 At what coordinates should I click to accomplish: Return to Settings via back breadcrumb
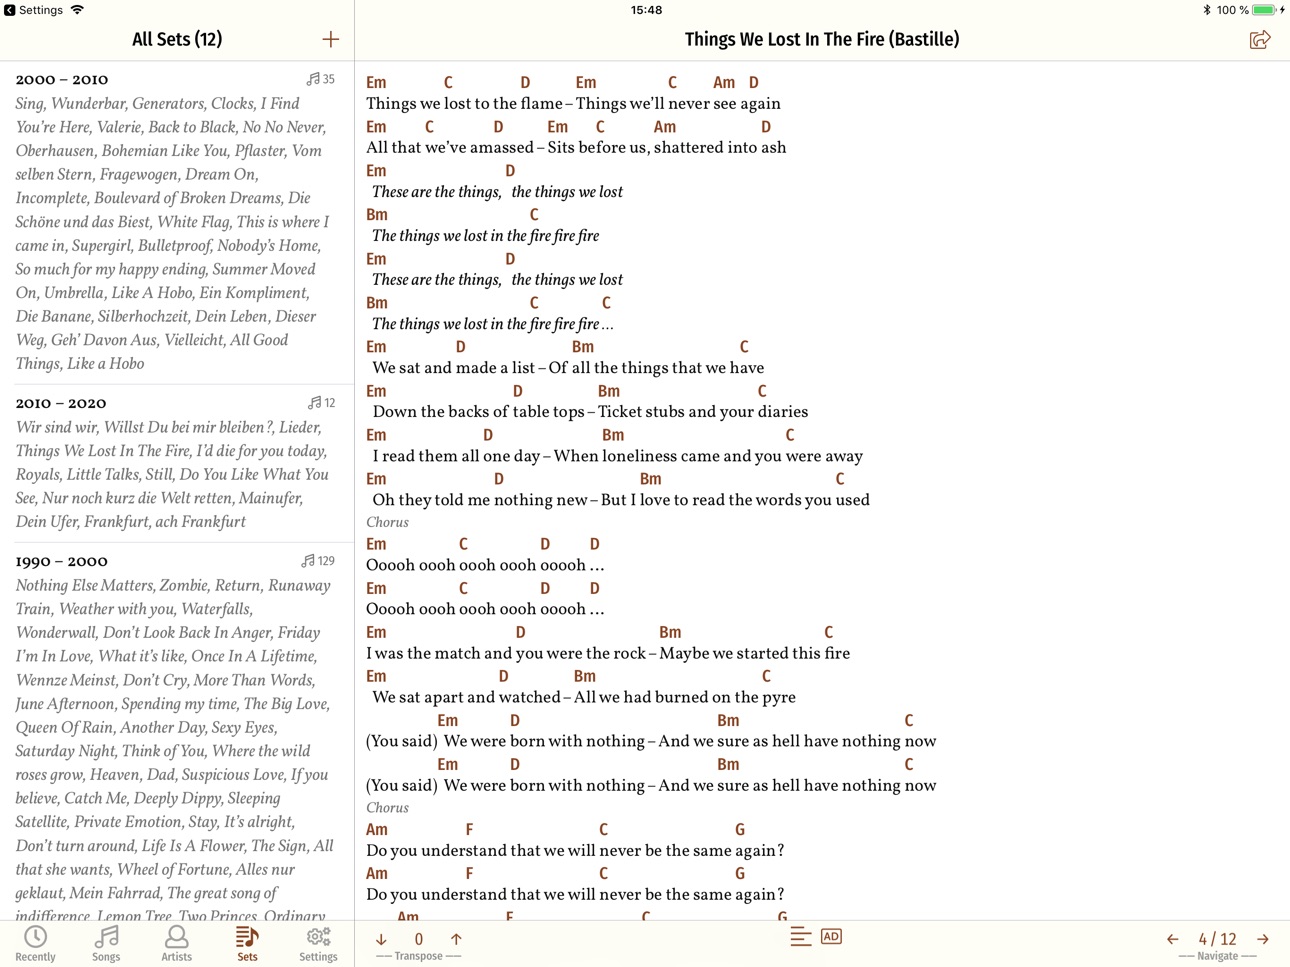tap(34, 10)
